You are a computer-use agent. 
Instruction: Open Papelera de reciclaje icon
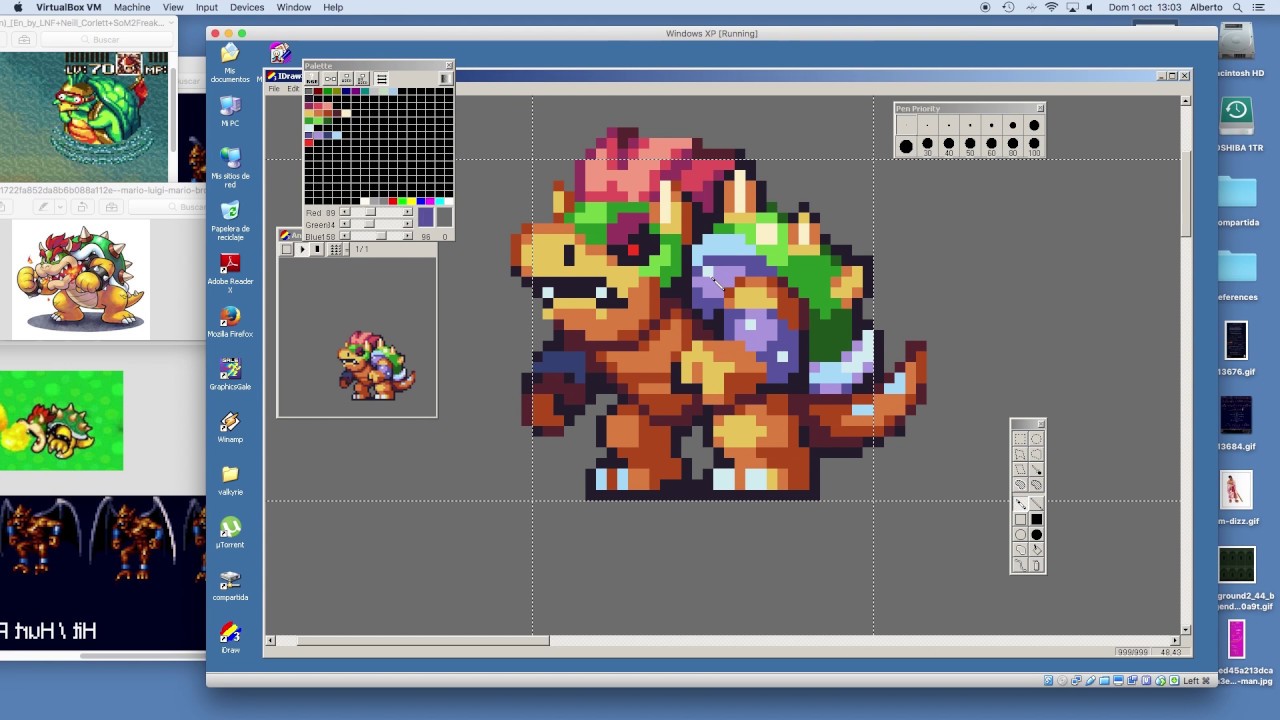tap(230, 216)
